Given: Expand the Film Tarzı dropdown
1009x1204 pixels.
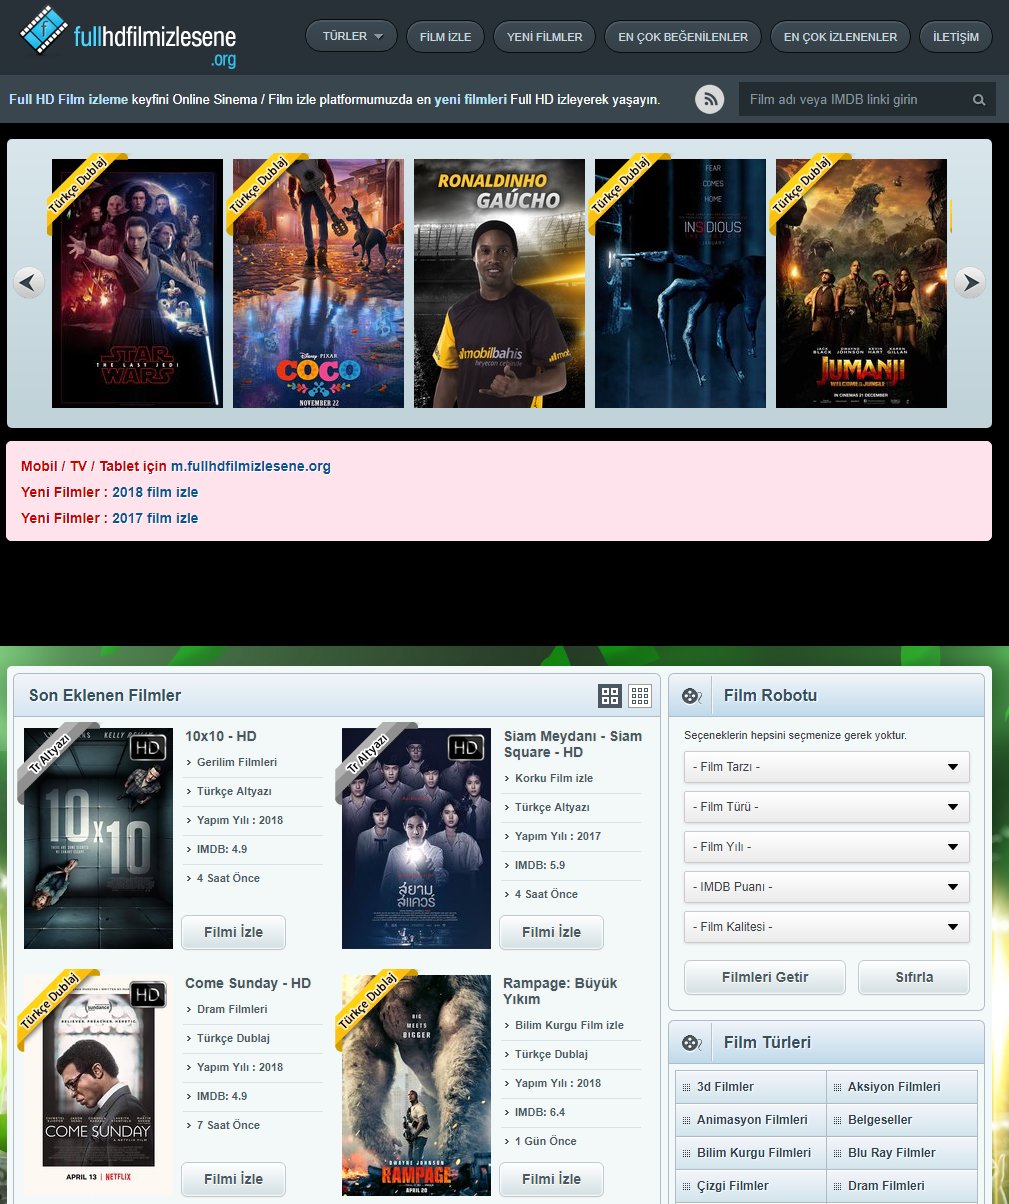Looking at the screenshot, I should point(827,767).
